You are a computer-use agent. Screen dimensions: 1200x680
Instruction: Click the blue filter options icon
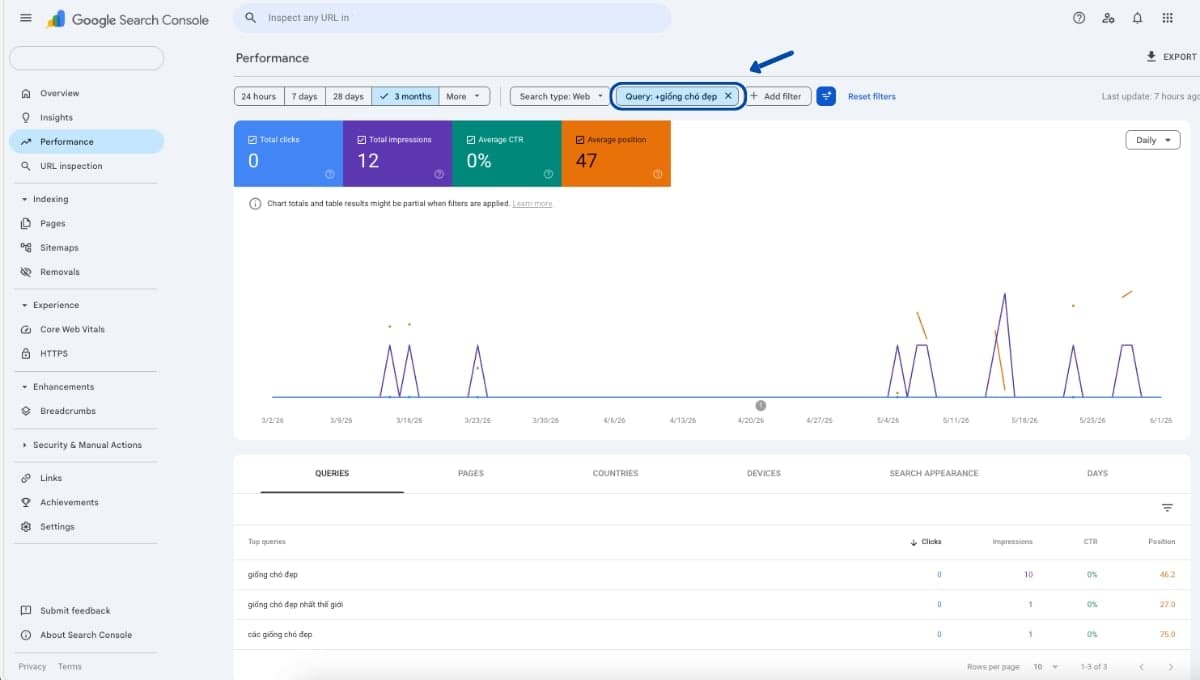pos(826,96)
